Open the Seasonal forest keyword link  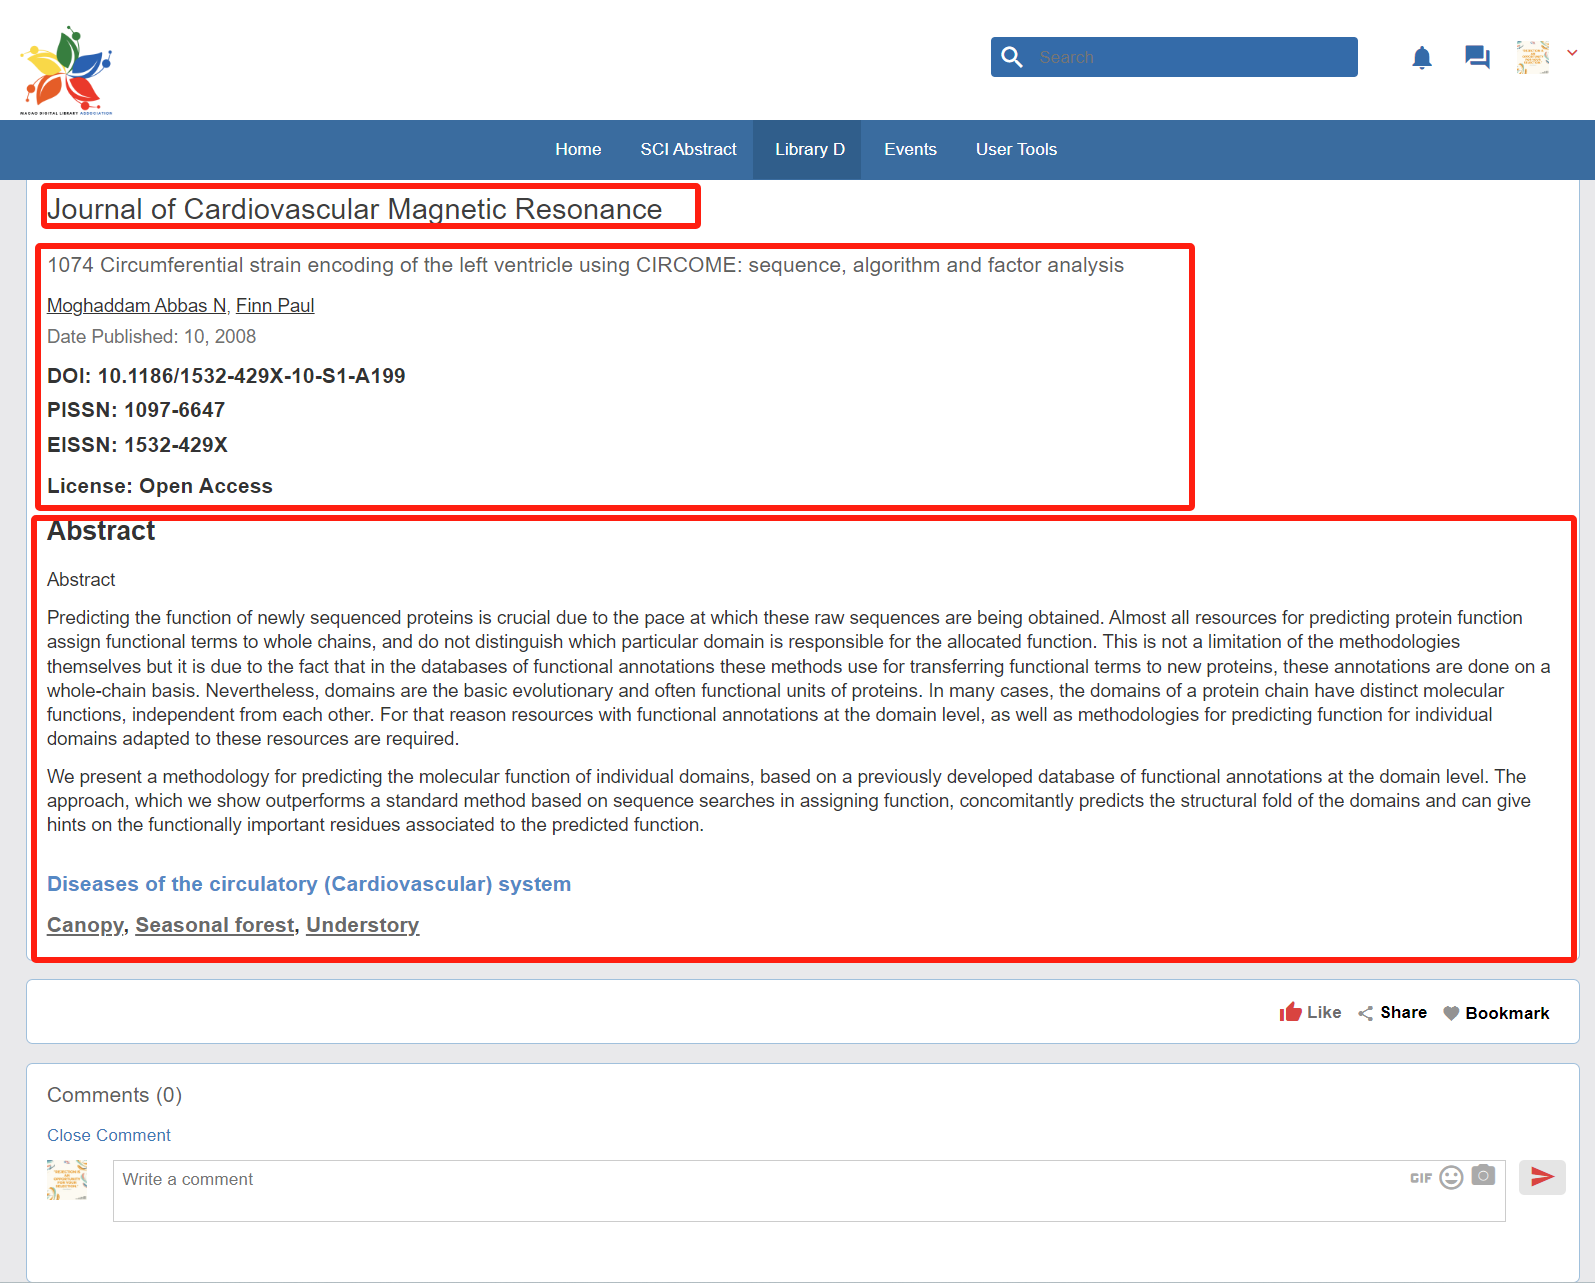click(x=215, y=925)
